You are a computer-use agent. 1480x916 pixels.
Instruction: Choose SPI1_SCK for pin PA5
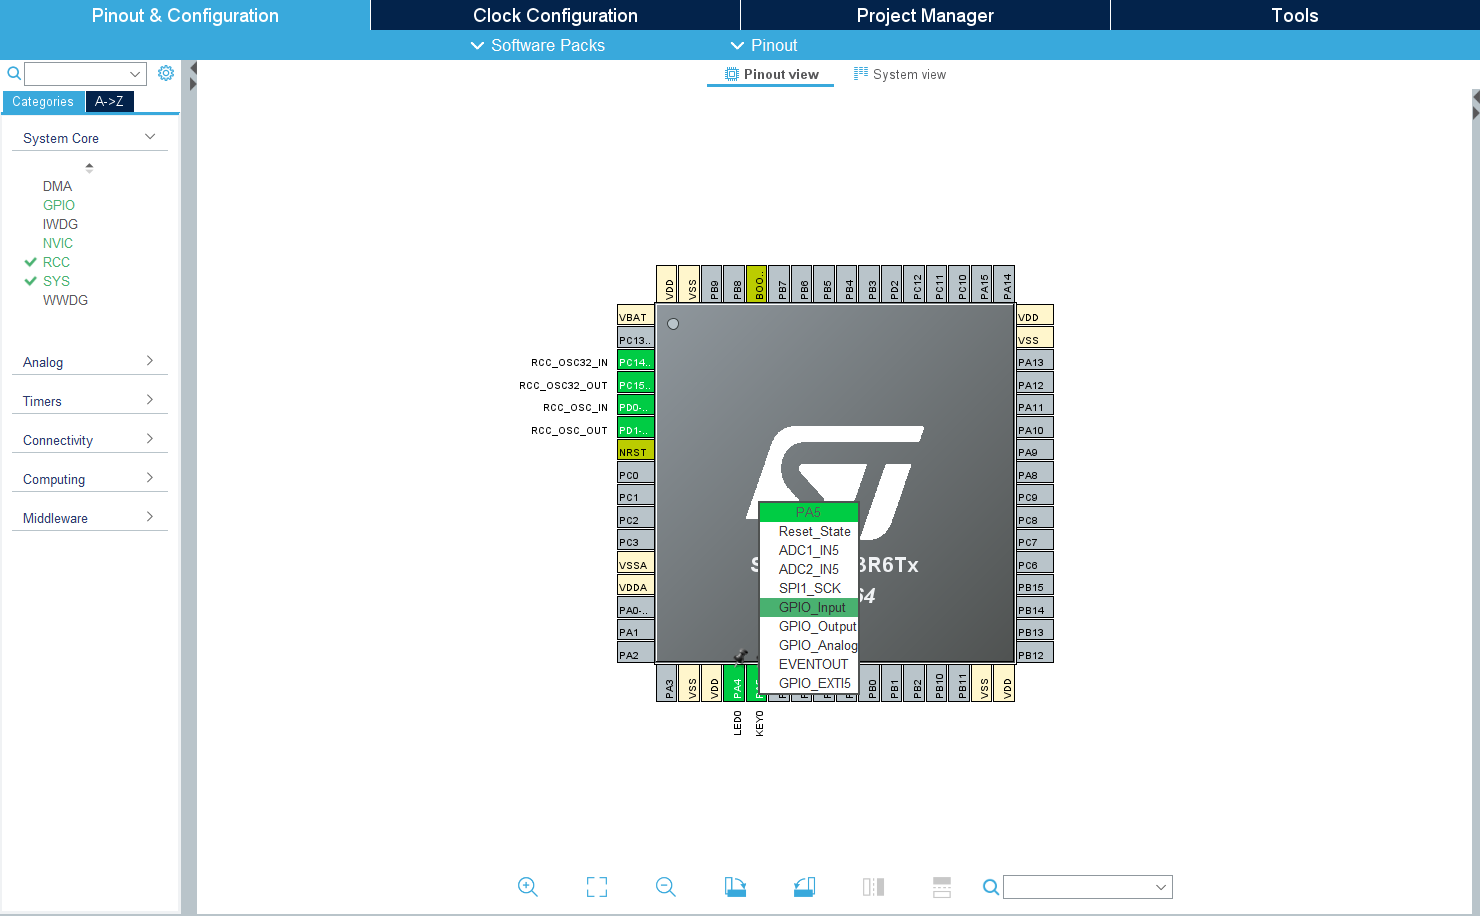(809, 588)
